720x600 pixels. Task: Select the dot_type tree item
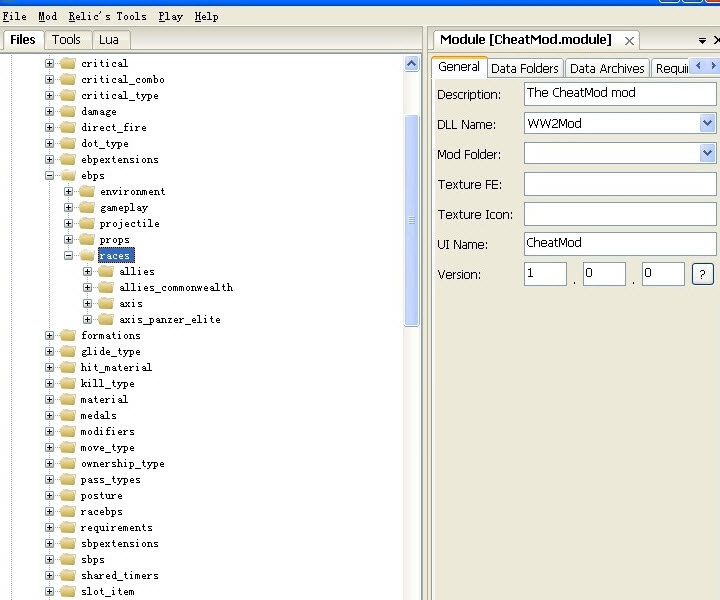105,144
